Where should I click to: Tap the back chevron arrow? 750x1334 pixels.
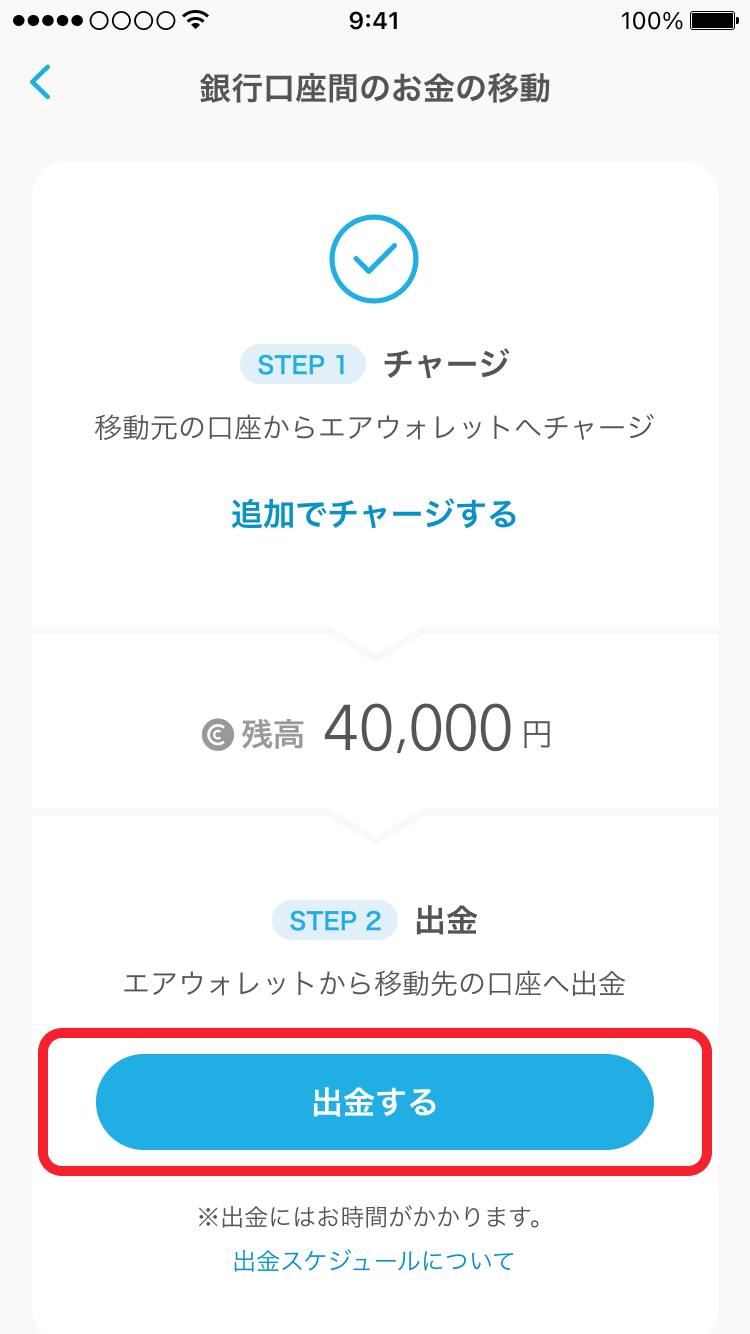[x=40, y=83]
